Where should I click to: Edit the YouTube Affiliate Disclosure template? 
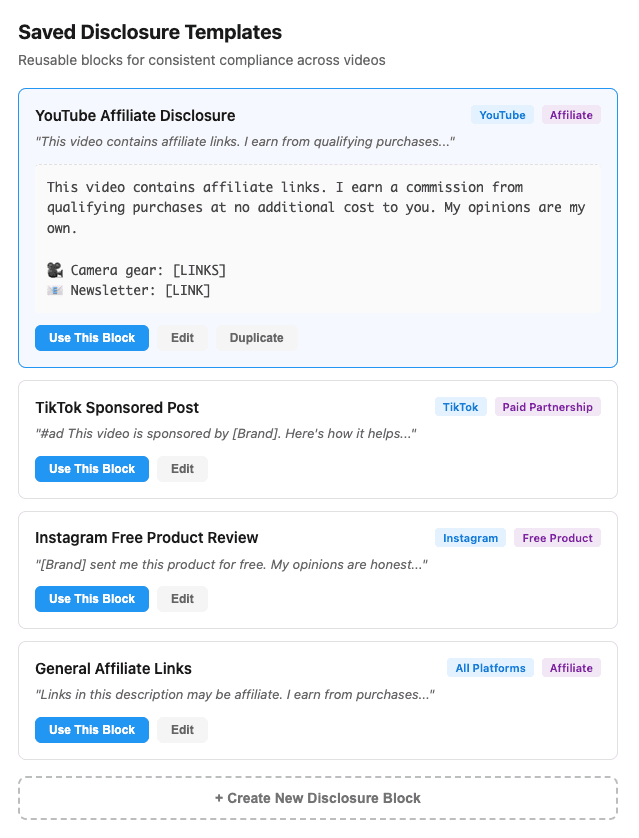[x=182, y=338]
